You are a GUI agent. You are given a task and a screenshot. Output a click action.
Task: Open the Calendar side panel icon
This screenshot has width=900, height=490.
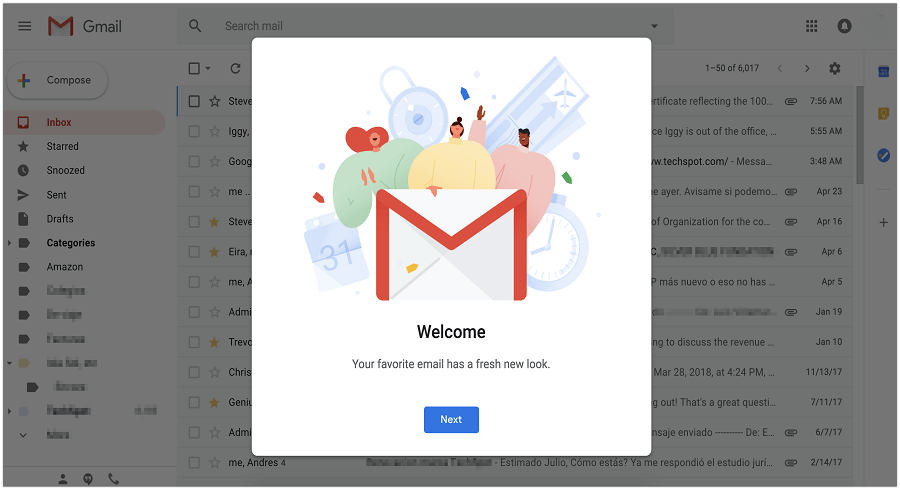(884, 72)
